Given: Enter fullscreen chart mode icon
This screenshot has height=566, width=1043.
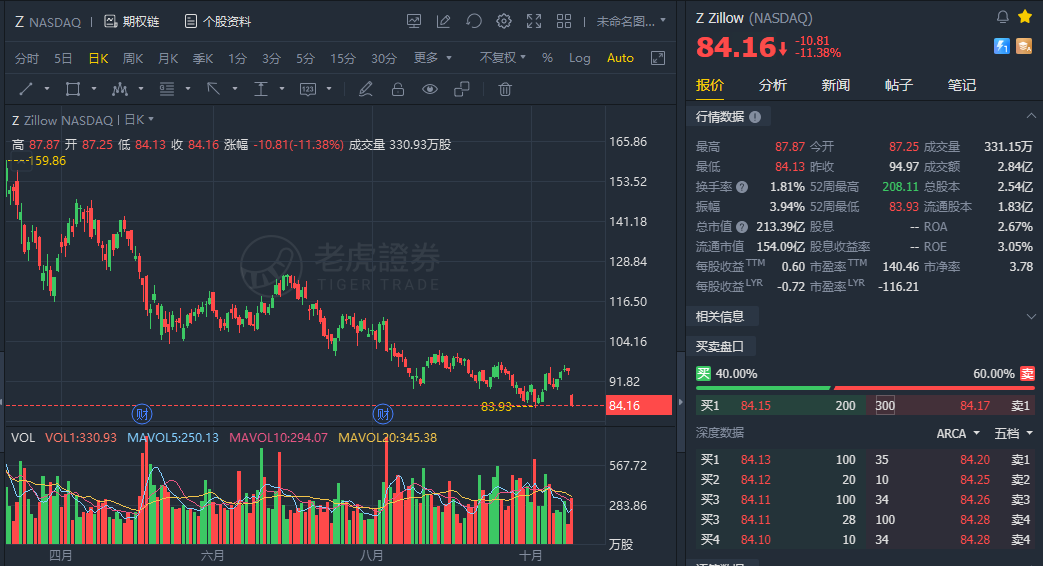Looking at the screenshot, I should point(533,21).
